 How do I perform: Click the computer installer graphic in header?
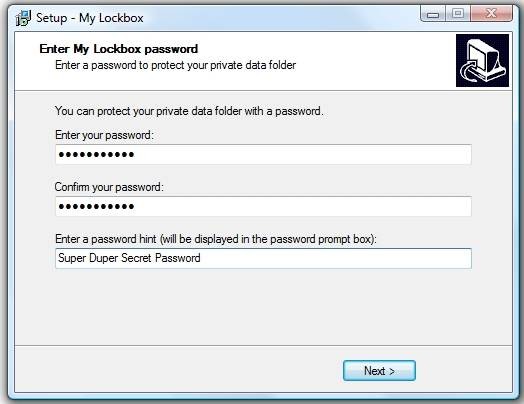482,60
